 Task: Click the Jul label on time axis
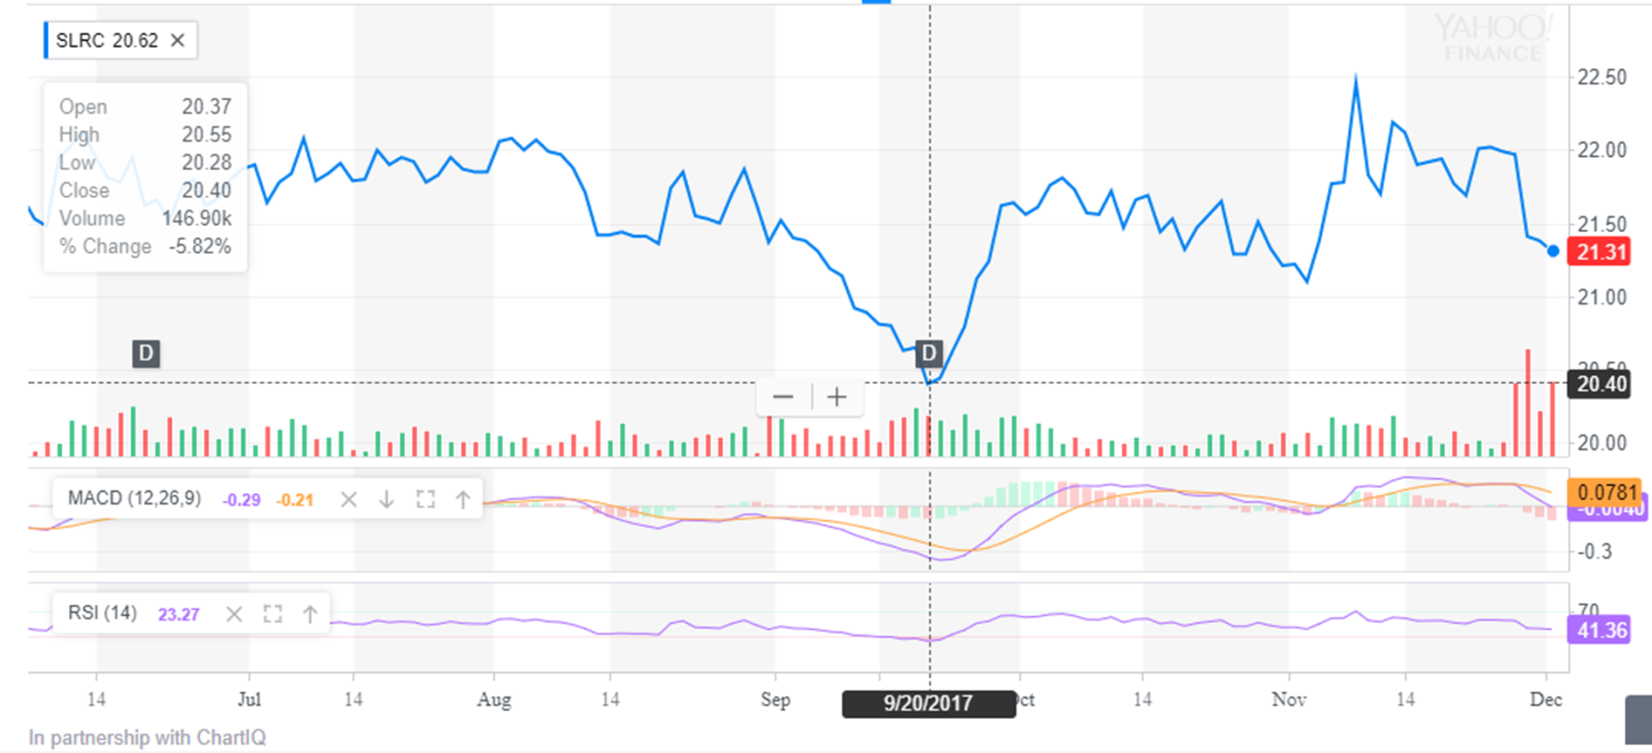249,700
